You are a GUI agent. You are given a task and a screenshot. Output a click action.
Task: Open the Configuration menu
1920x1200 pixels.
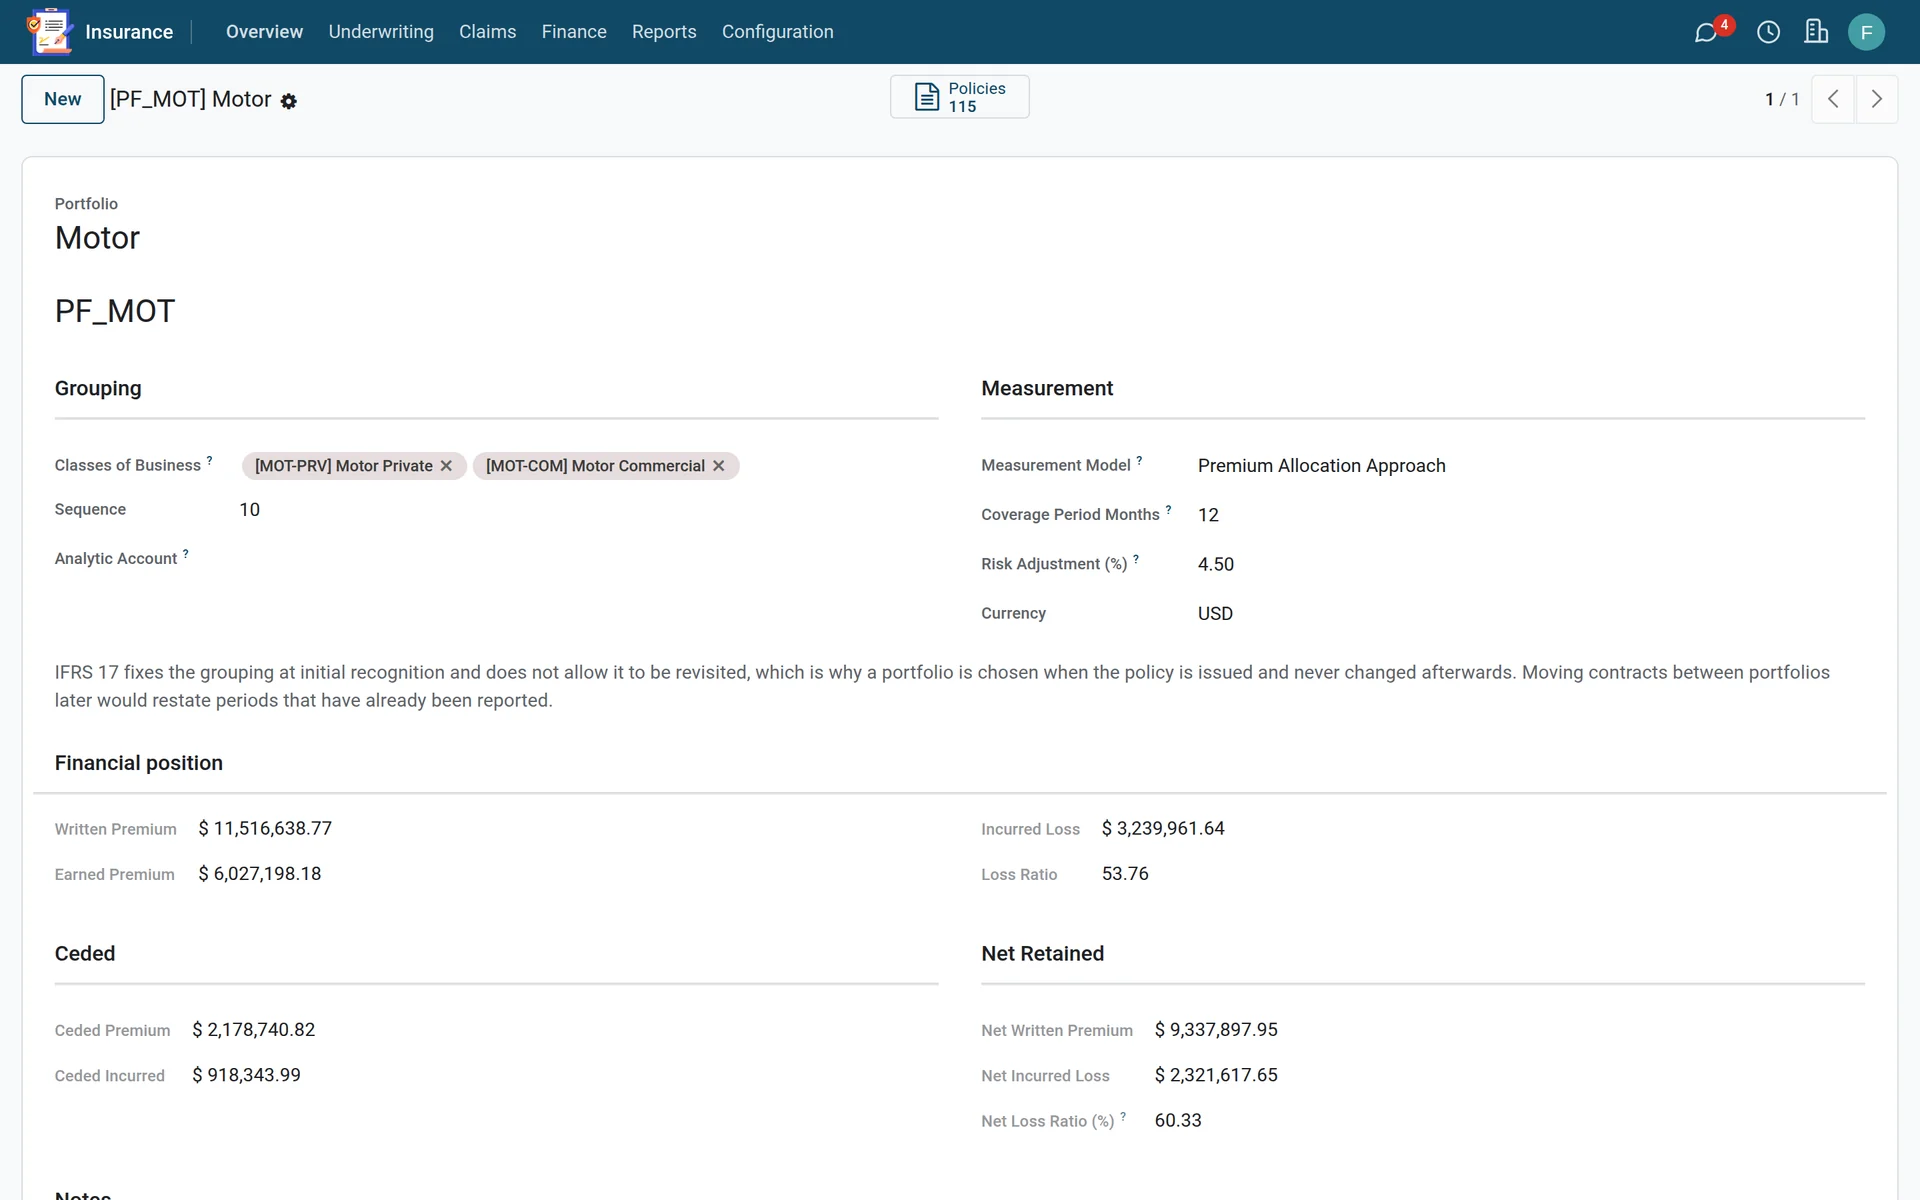(x=777, y=32)
